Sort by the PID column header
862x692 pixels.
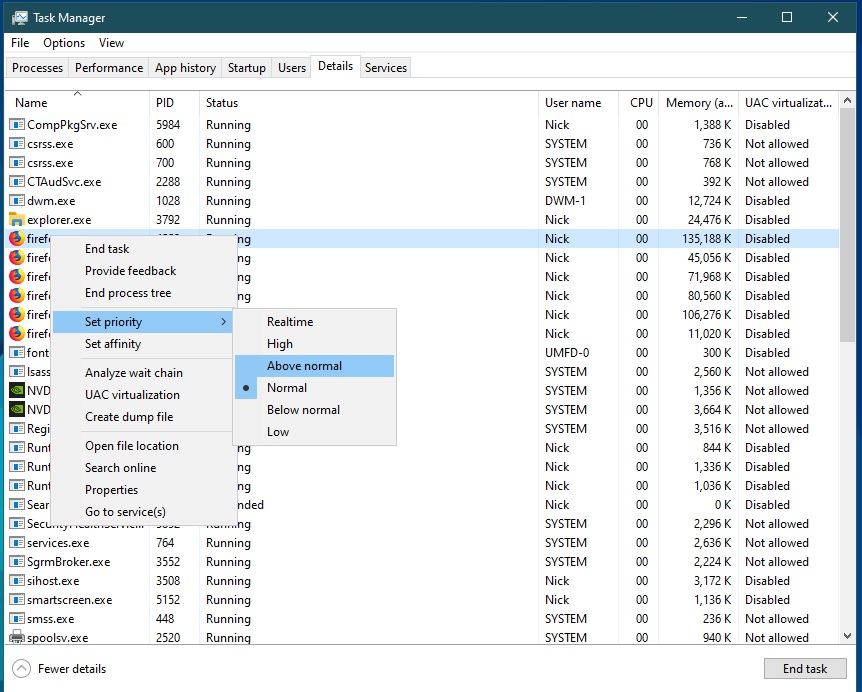tap(174, 103)
